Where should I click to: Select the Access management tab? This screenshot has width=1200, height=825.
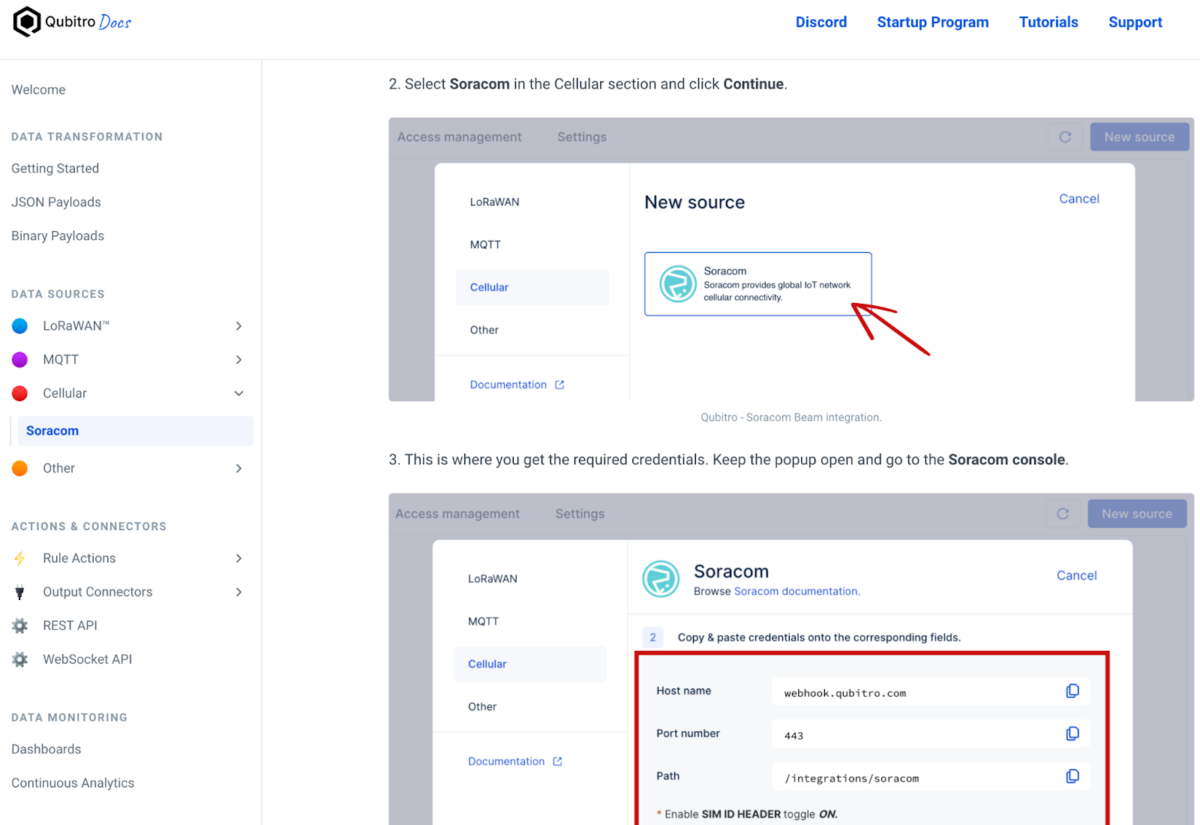[459, 137]
